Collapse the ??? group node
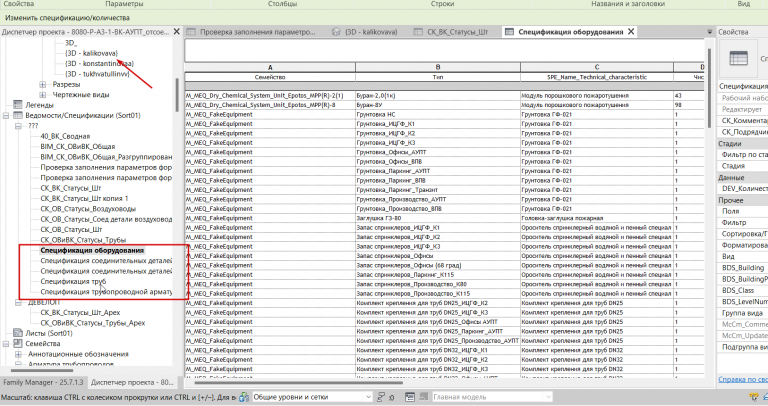Screen dimensions: 768x406 (18, 126)
